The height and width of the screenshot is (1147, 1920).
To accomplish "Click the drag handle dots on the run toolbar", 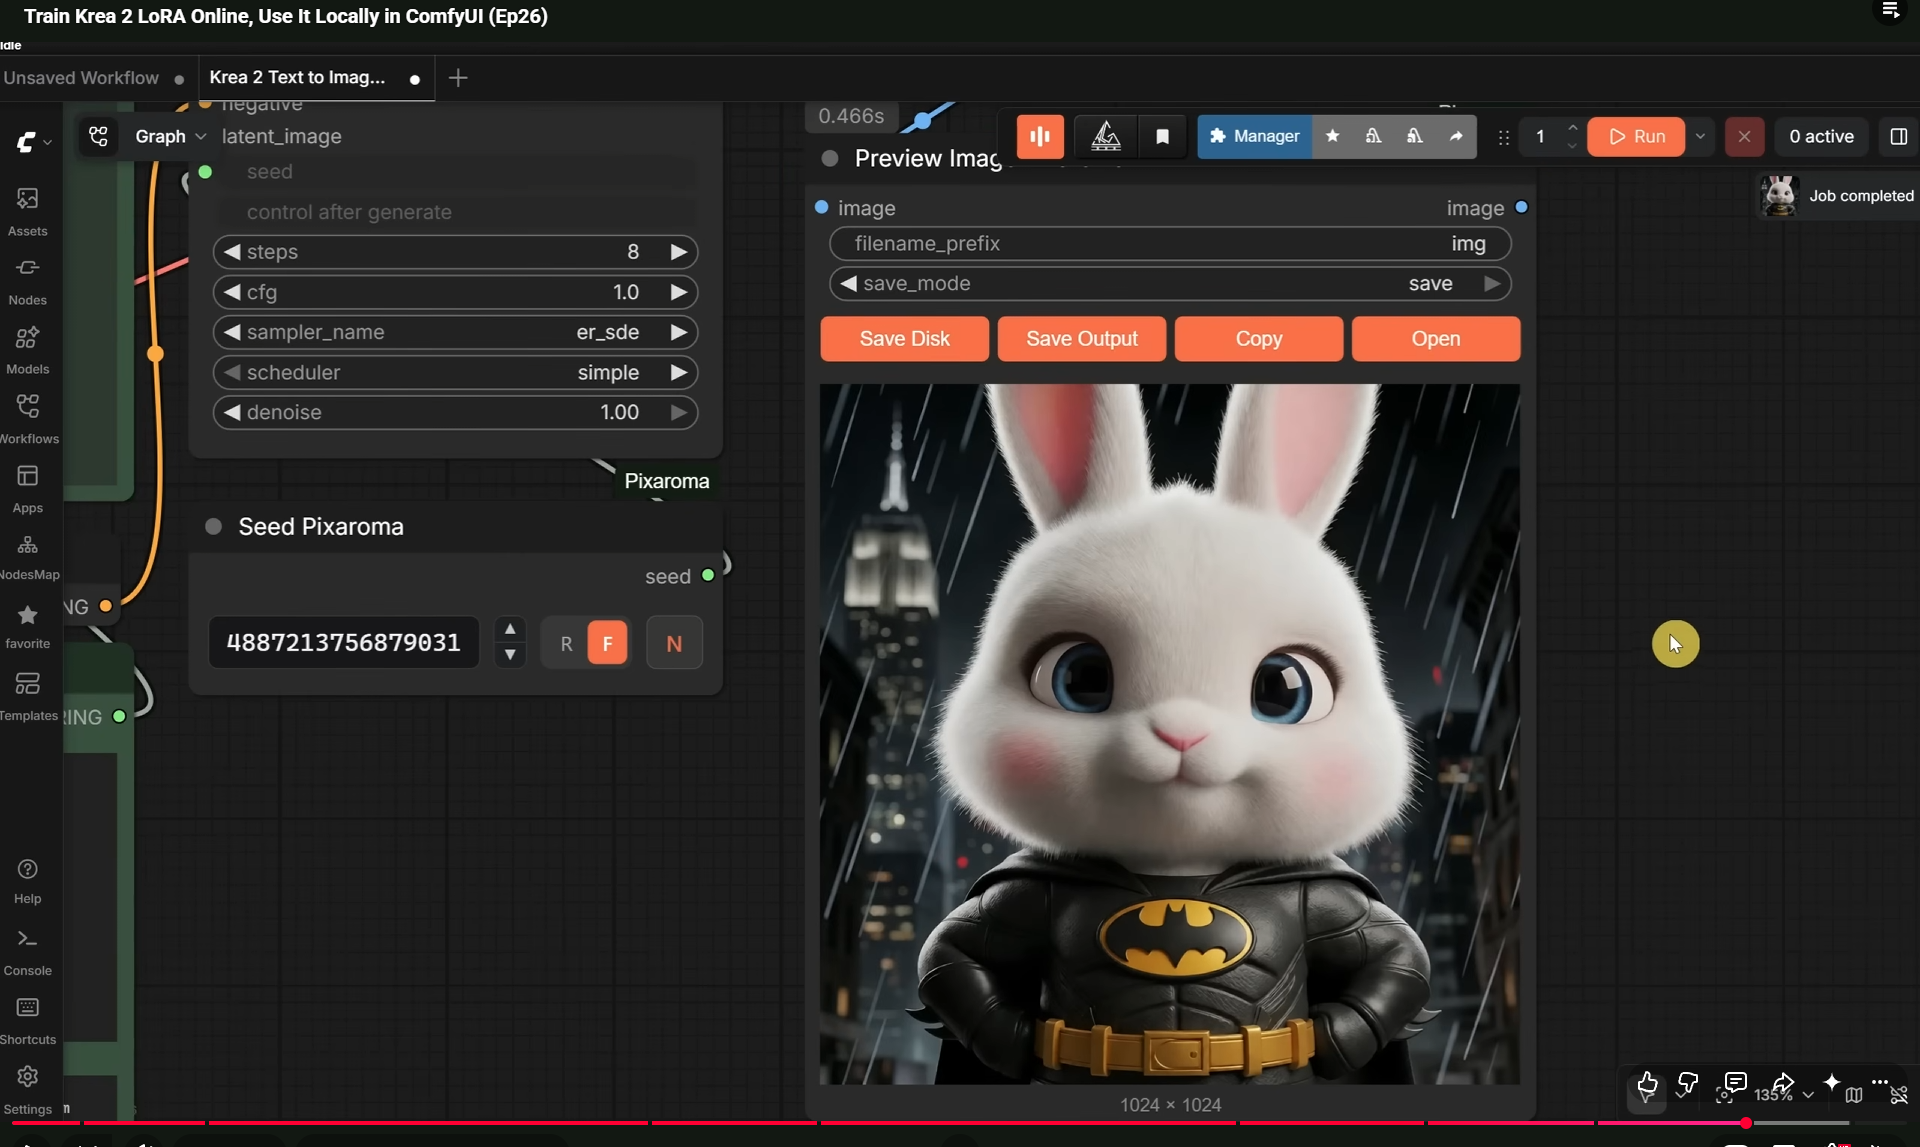I will (x=1503, y=137).
